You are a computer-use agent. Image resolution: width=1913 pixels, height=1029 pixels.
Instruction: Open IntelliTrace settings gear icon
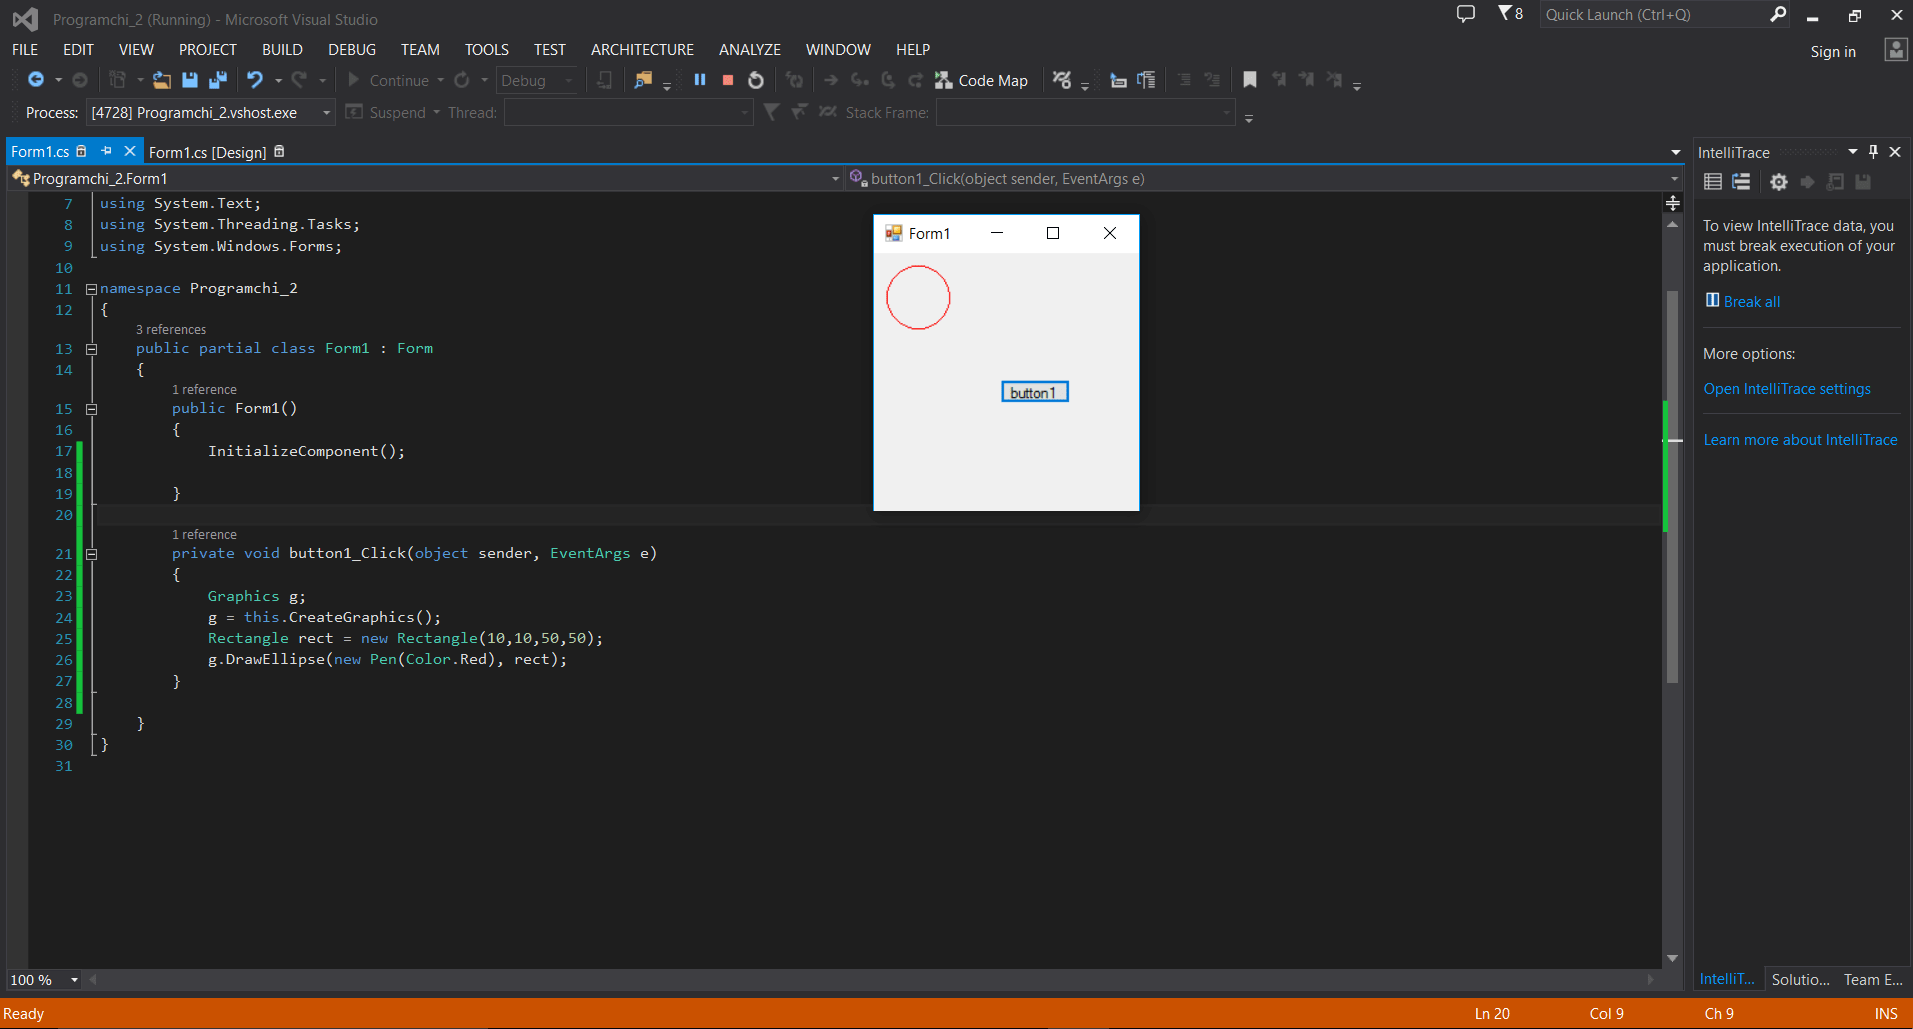pyautogui.click(x=1778, y=182)
